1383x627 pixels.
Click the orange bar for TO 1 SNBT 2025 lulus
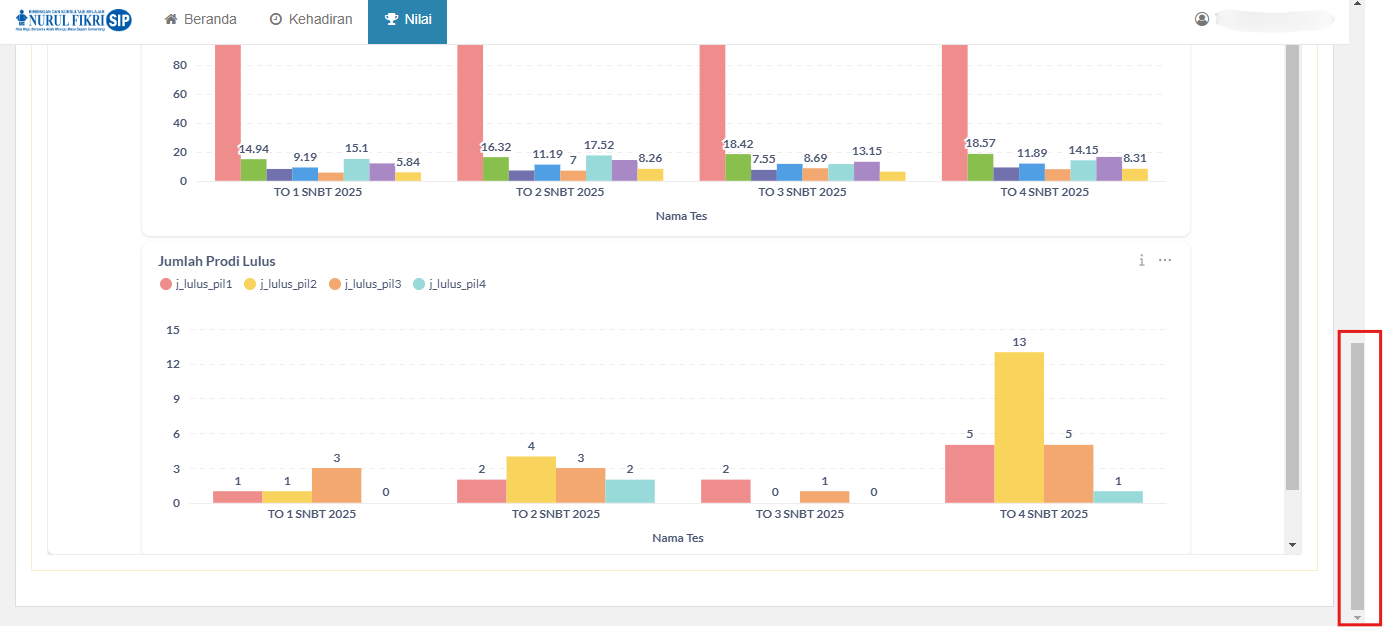[x=336, y=486]
